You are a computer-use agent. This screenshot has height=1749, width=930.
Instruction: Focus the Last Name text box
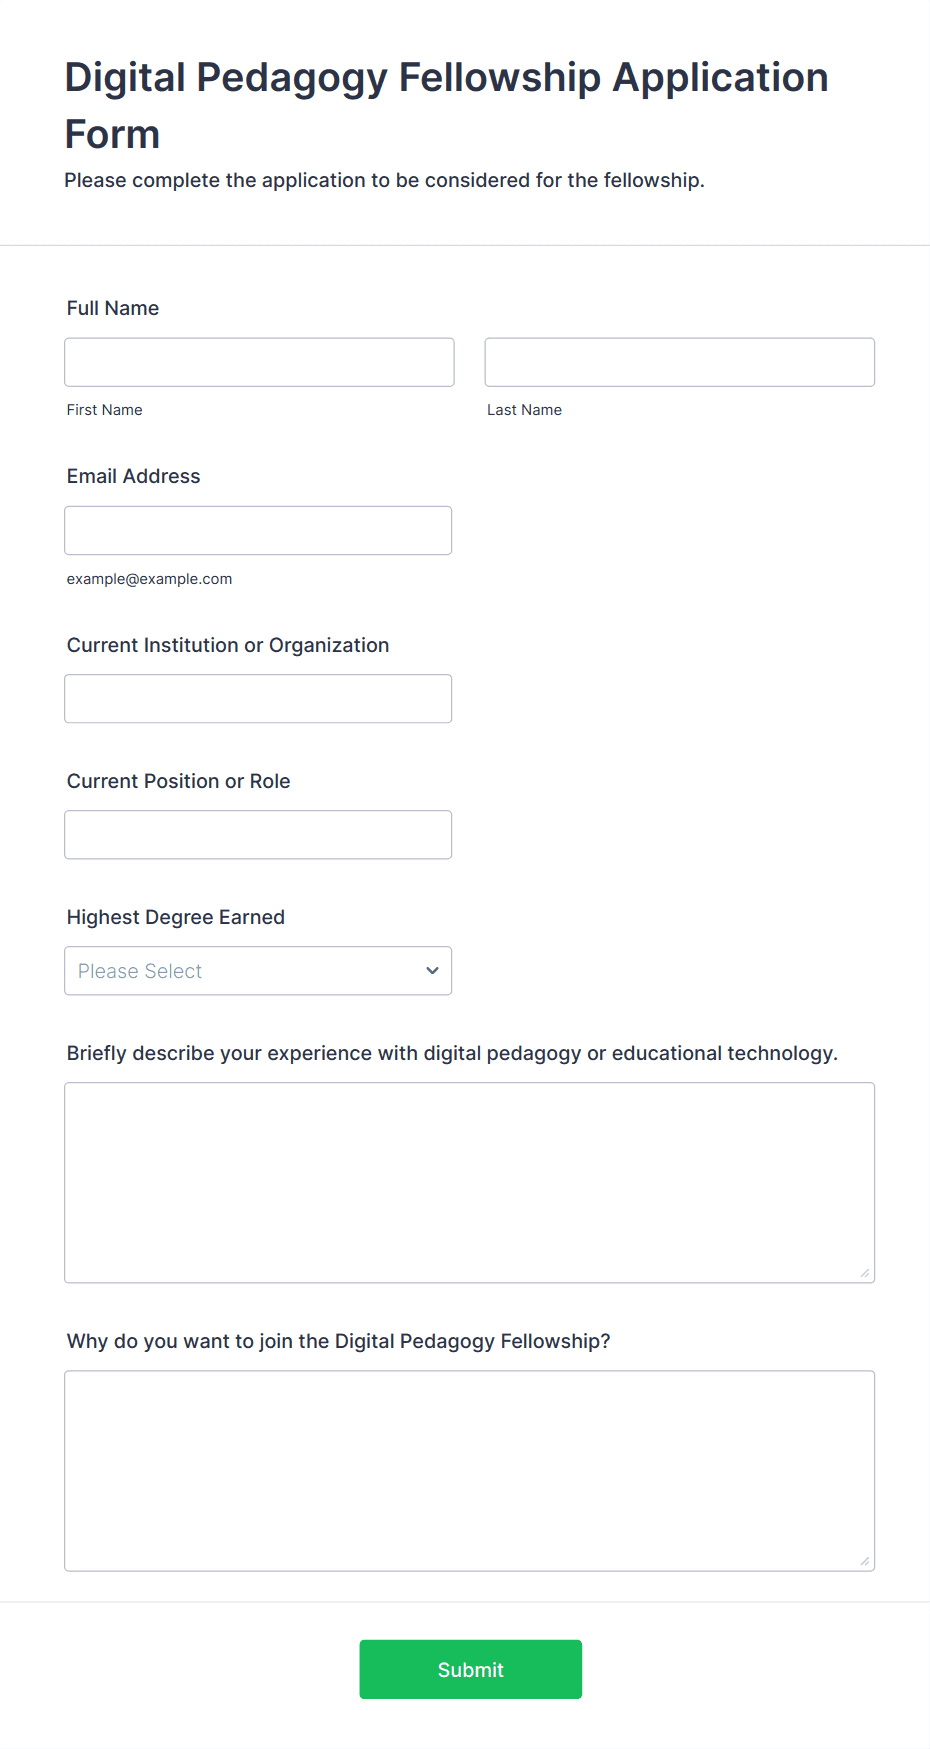point(679,362)
